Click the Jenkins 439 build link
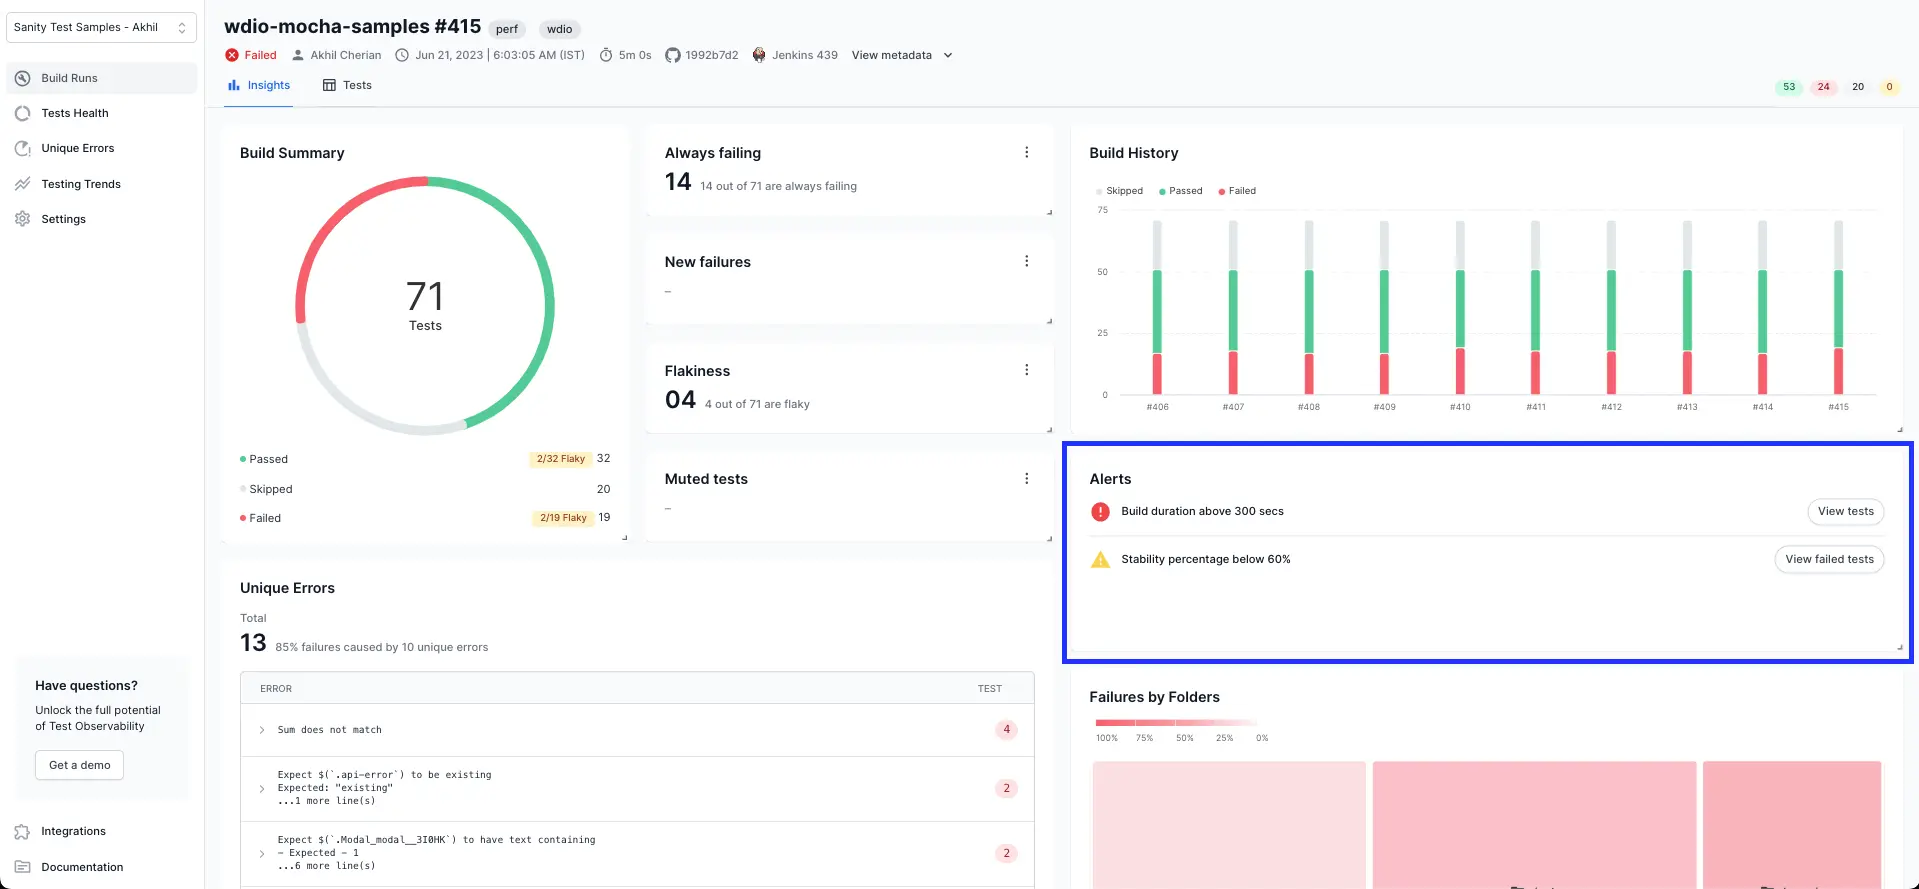This screenshot has height=889, width=1919. coord(805,55)
